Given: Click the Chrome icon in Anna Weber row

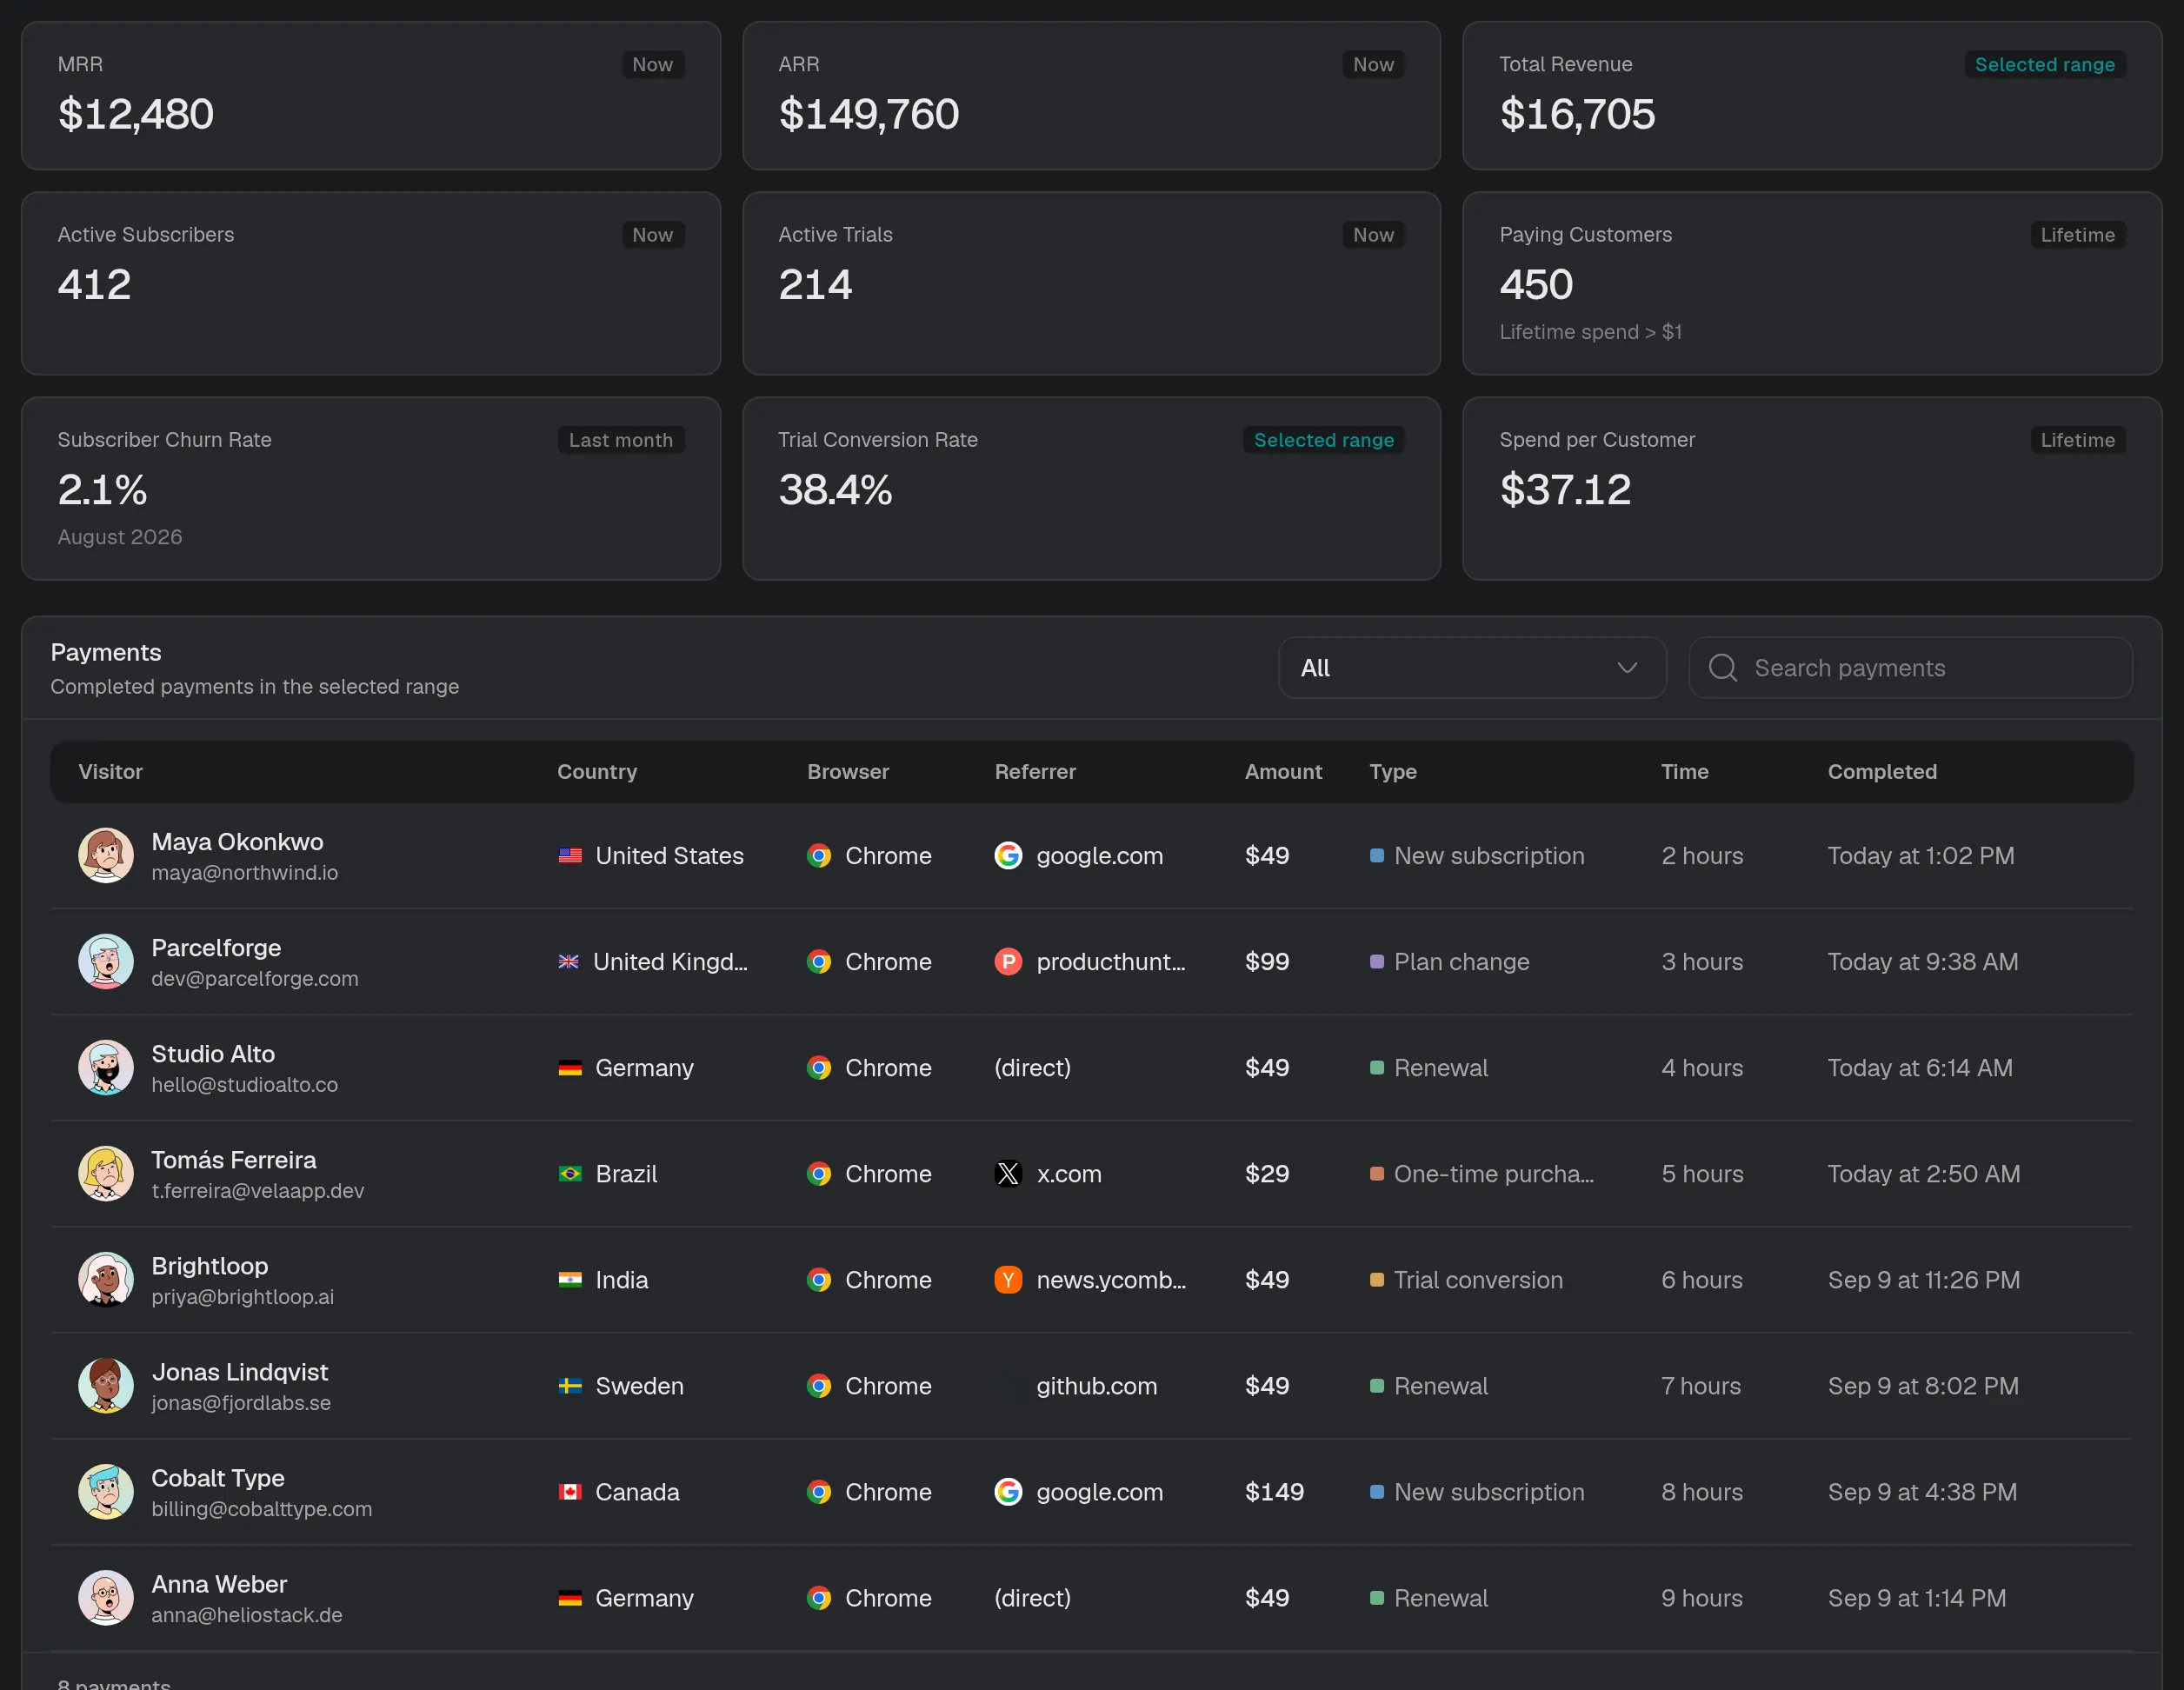Looking at the screenshot, I should pyautogui.click(x=819, y=1598).
